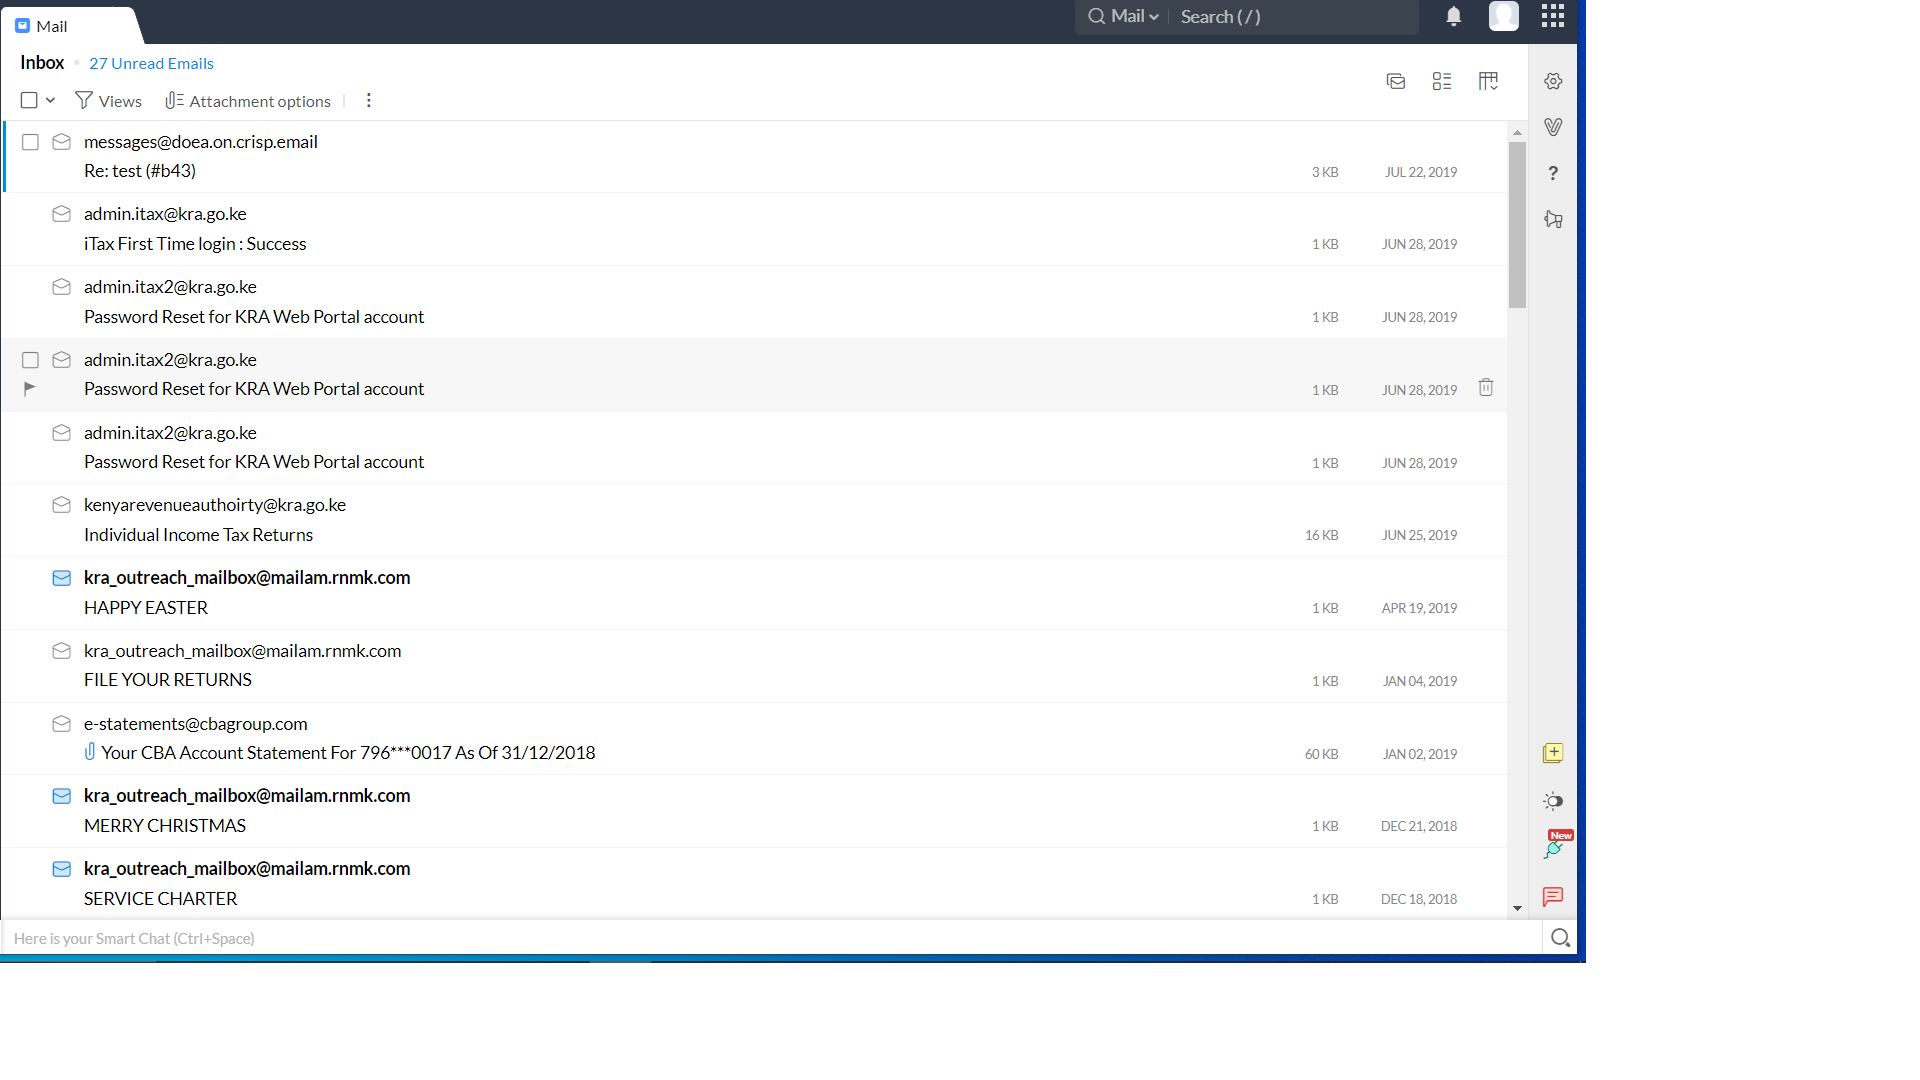
Task: Tick the select-all emails checkbox
Action: click(29, 100)
